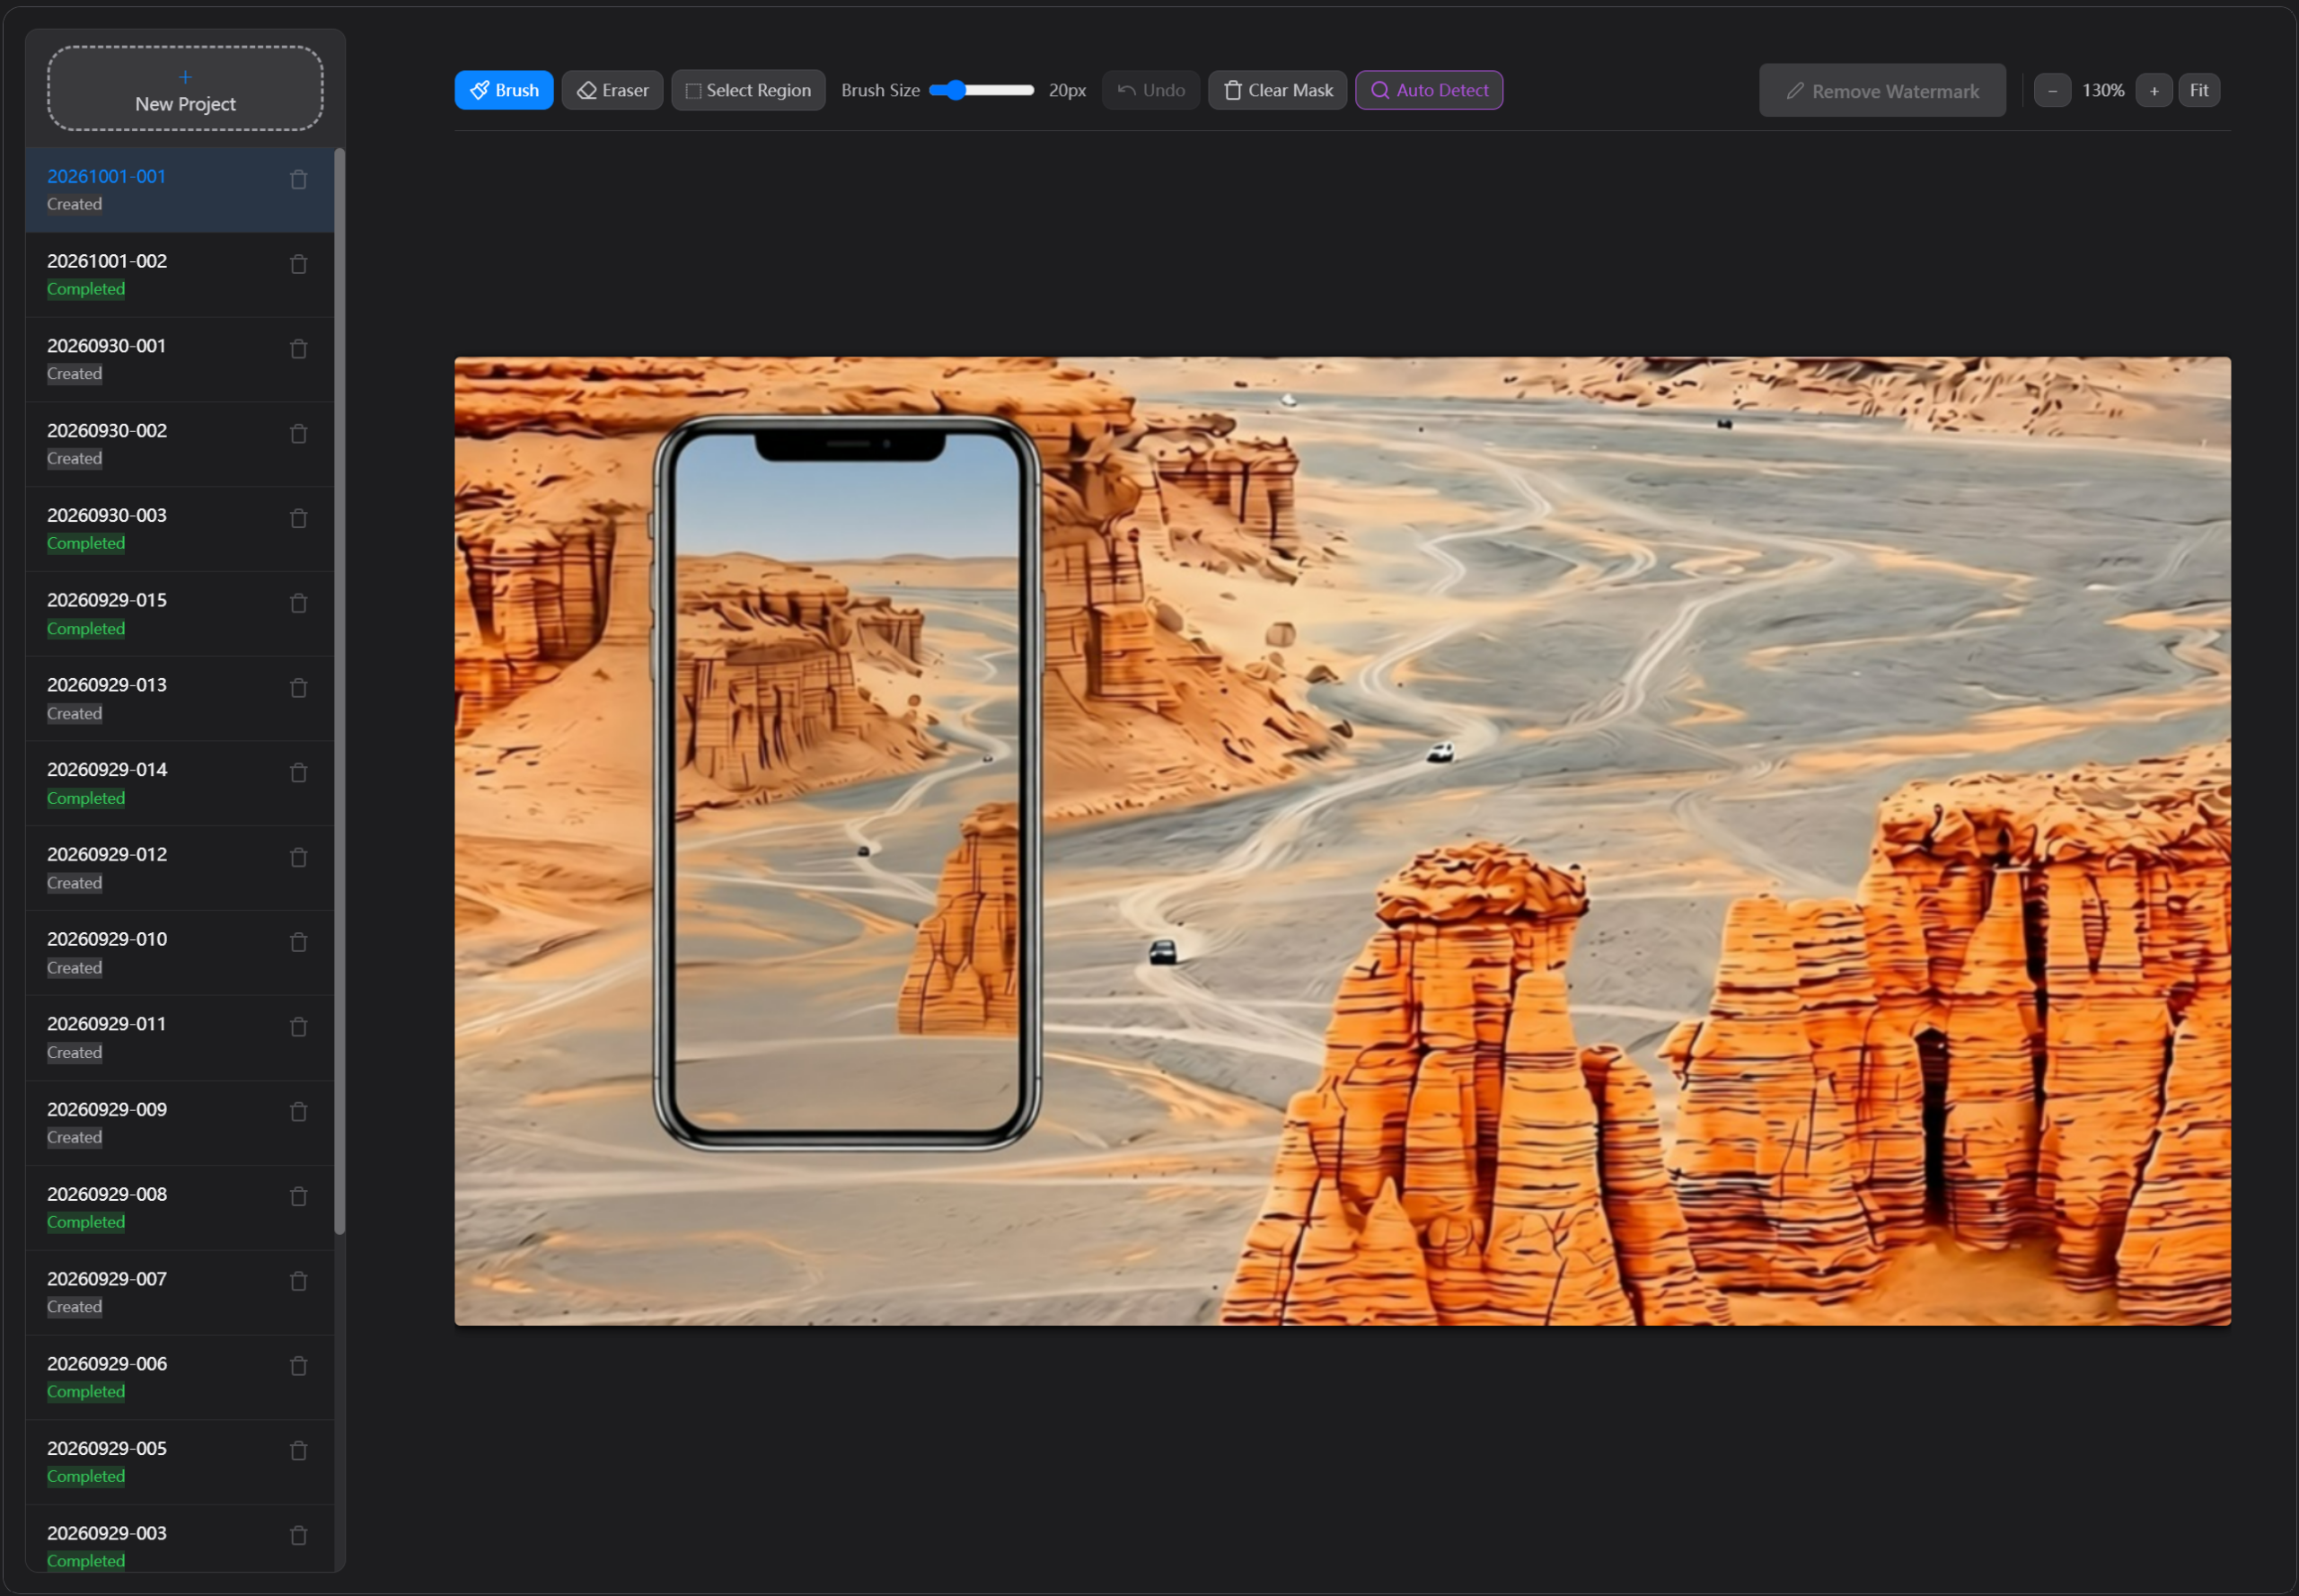Open project 20260930-003
Viewport: 2299px width, 1596px height.
pos(180,529)
